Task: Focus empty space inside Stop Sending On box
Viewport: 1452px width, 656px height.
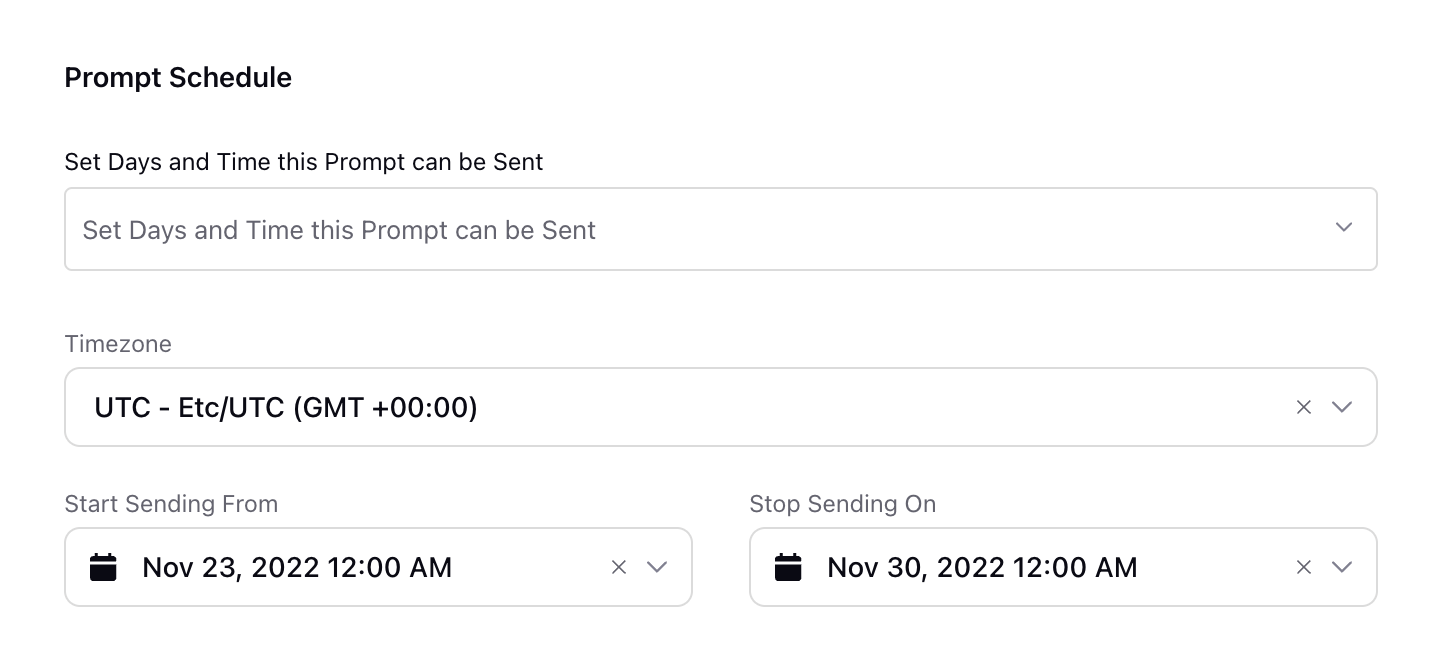Action: tap(1215, 567)
